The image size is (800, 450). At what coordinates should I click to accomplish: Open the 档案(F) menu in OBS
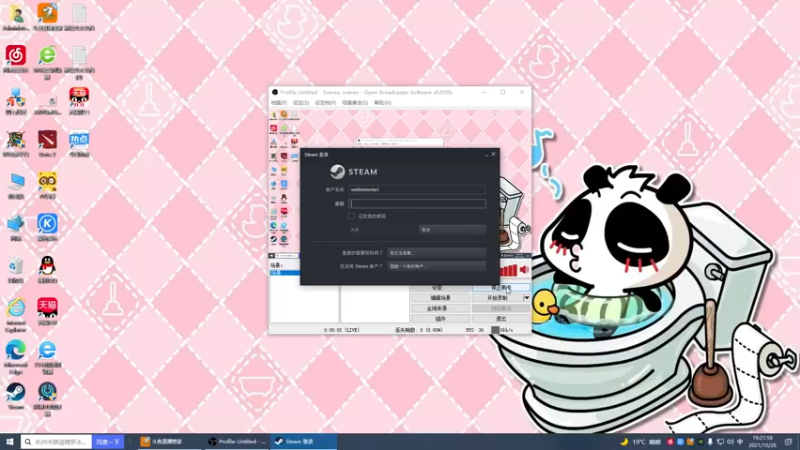coord(279,103)
